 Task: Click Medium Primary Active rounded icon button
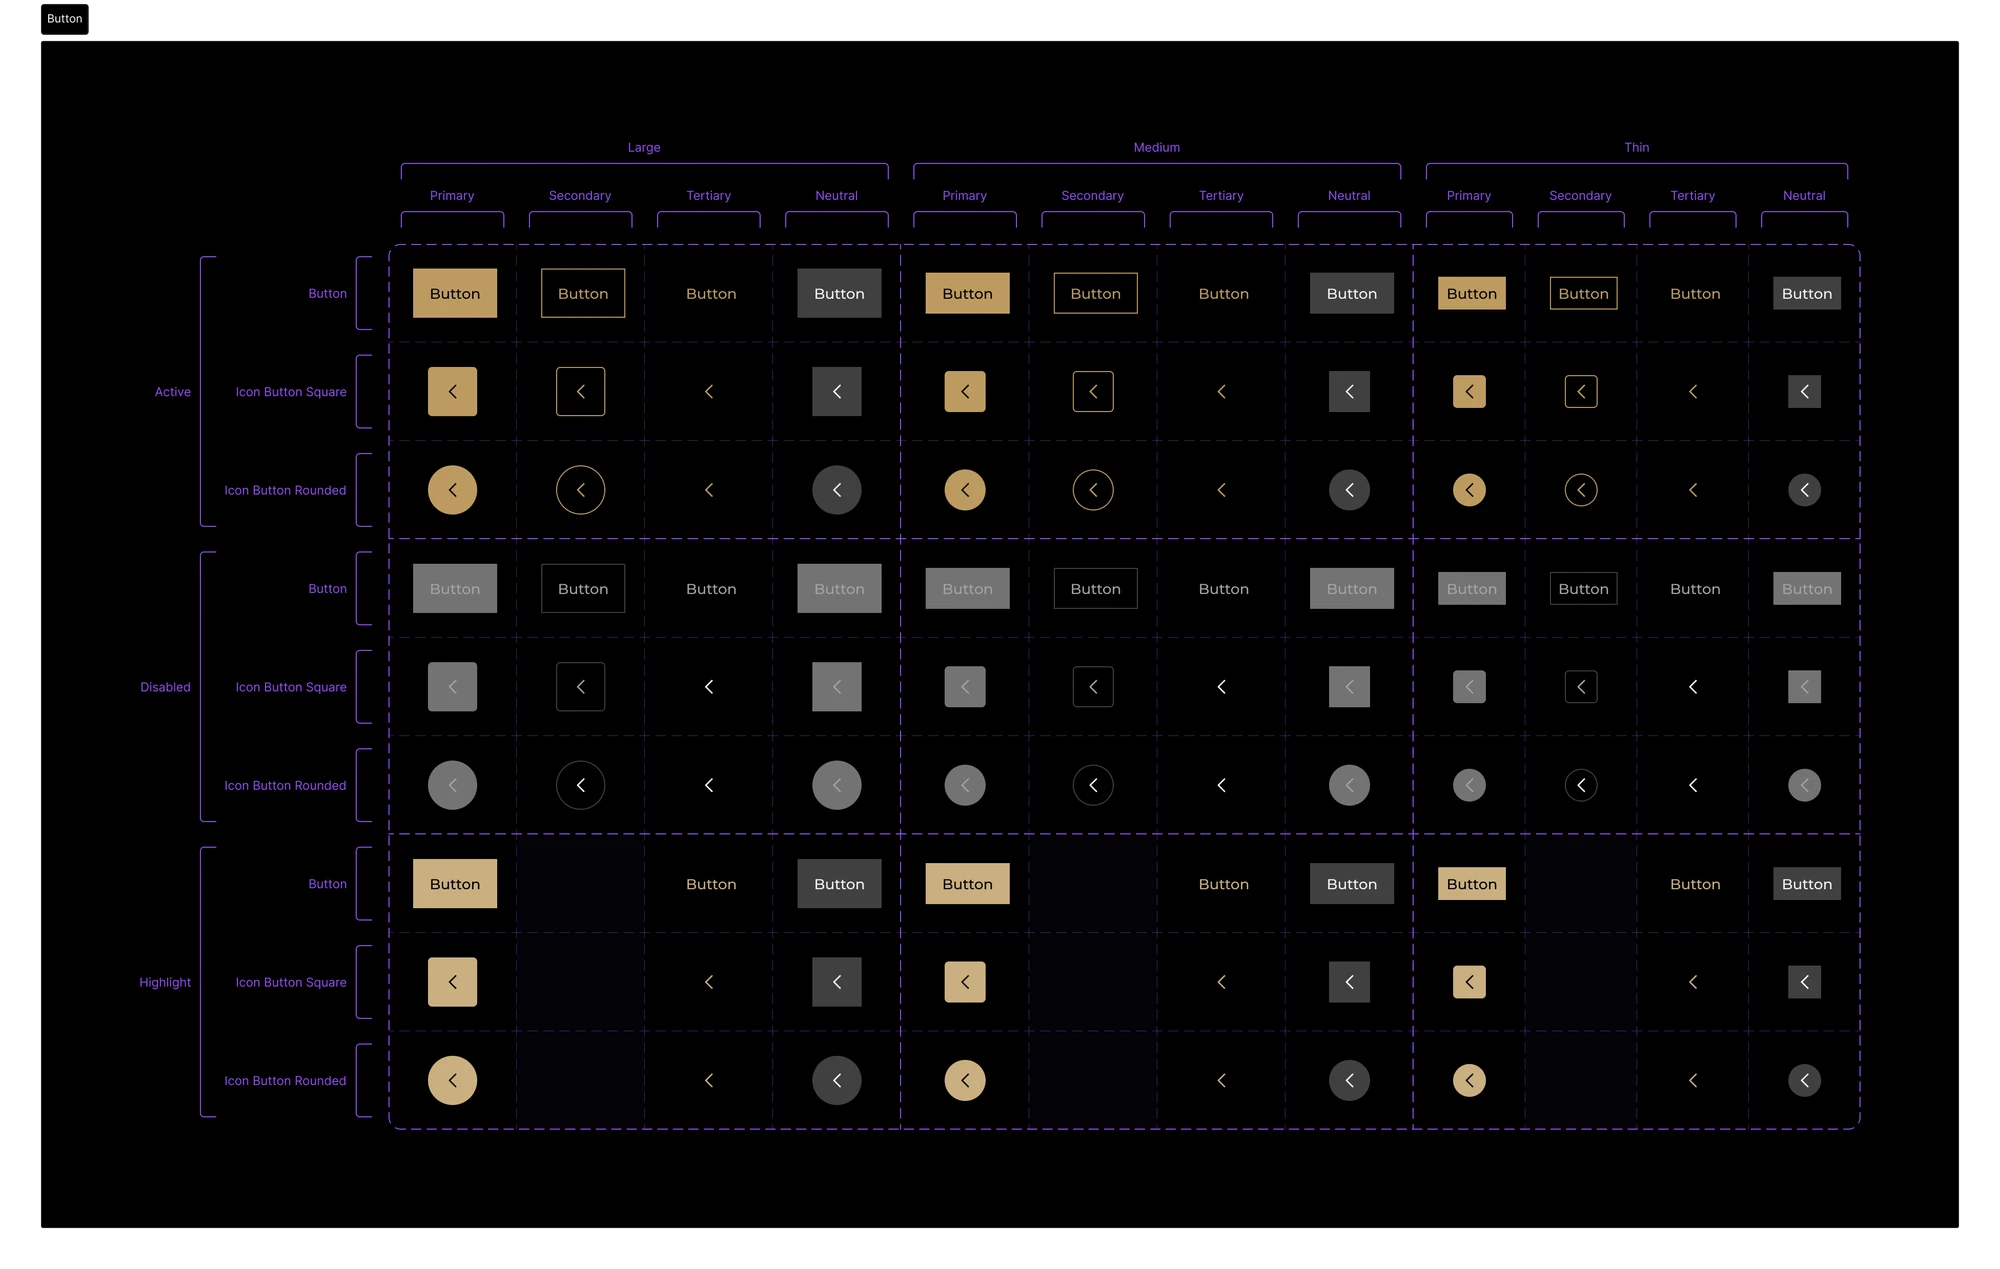(x=965, y=490)
